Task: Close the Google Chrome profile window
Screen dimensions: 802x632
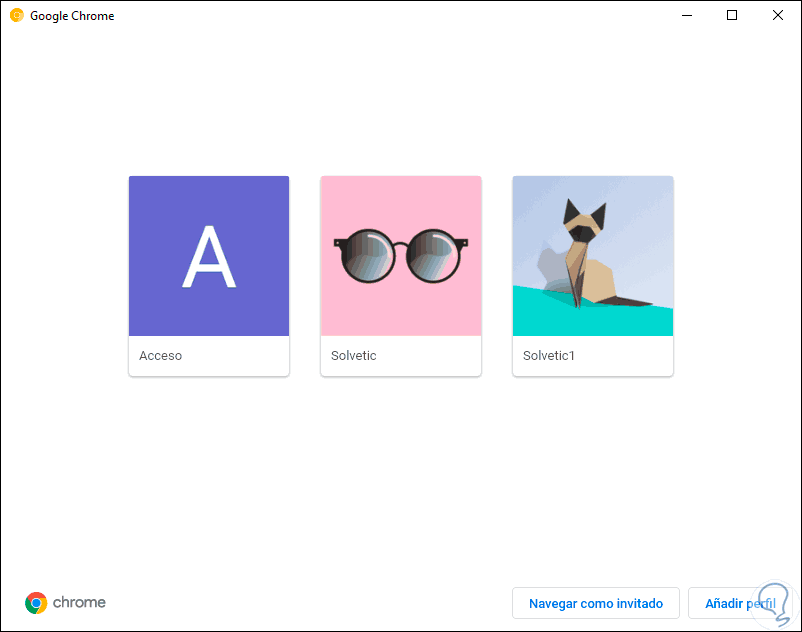Action: pyautogui.click(x=777, y=15)
